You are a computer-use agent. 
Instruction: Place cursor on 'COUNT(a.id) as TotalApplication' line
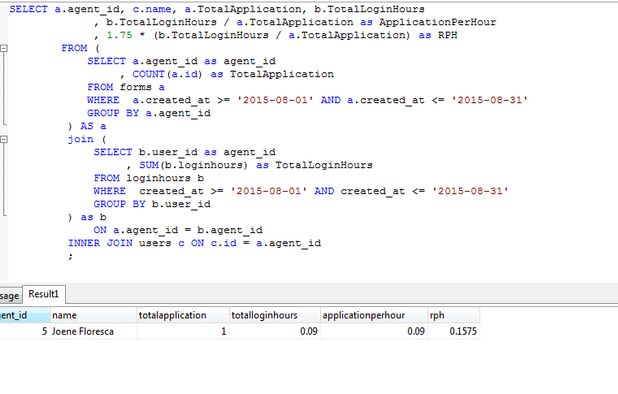227,74
